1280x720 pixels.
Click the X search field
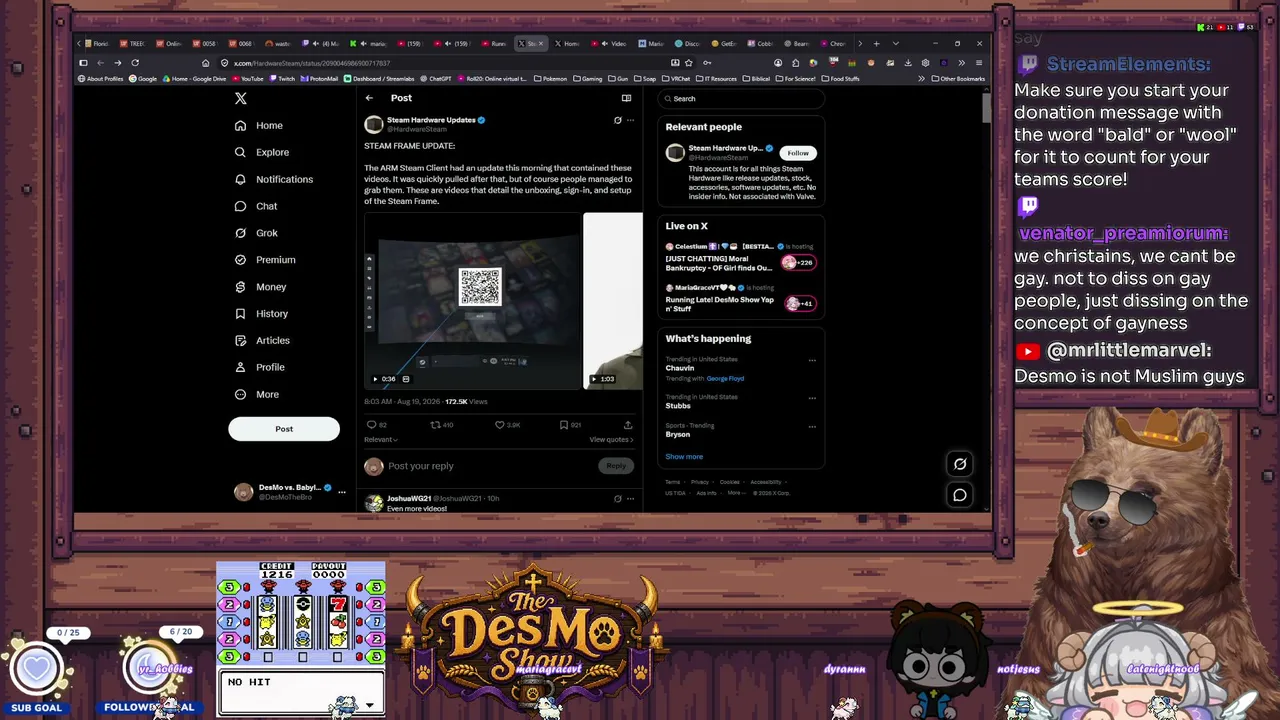(x=741, y=98)
